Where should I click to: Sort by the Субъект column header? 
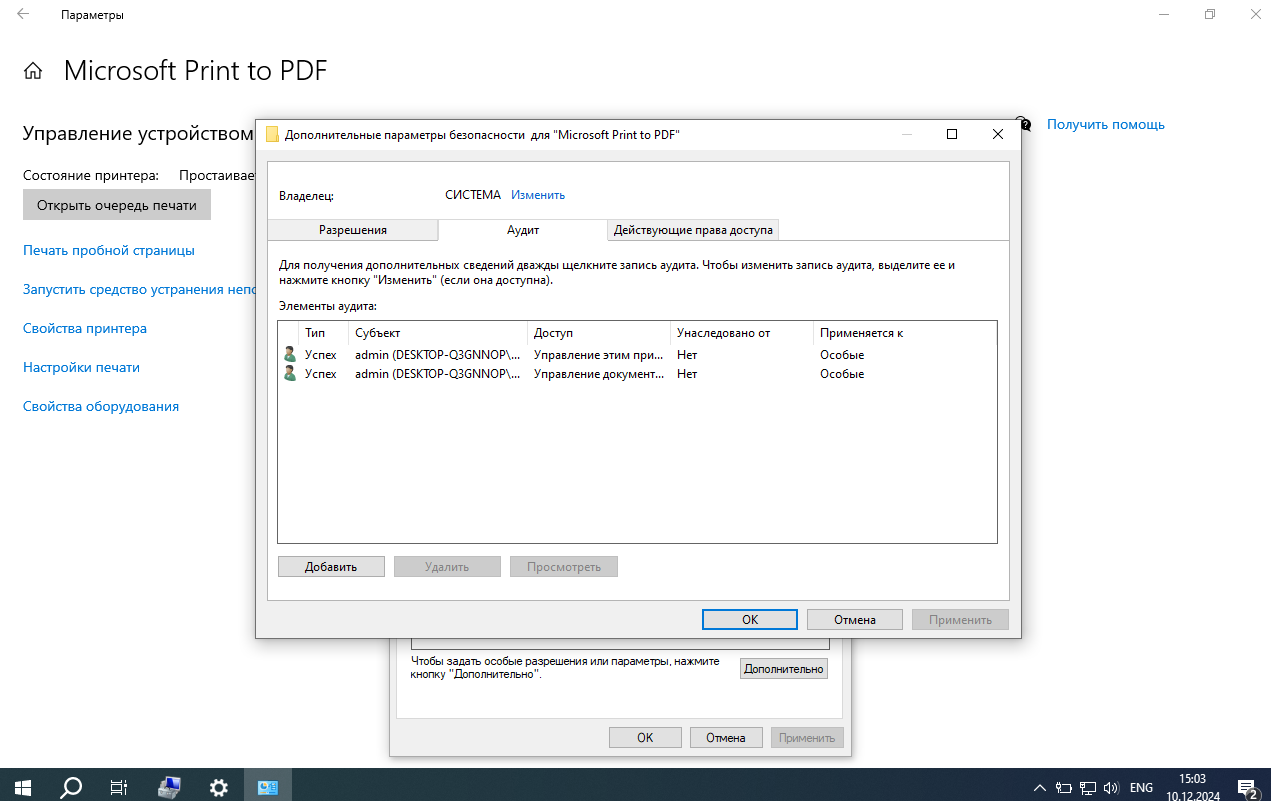click(x=438, y=333)
